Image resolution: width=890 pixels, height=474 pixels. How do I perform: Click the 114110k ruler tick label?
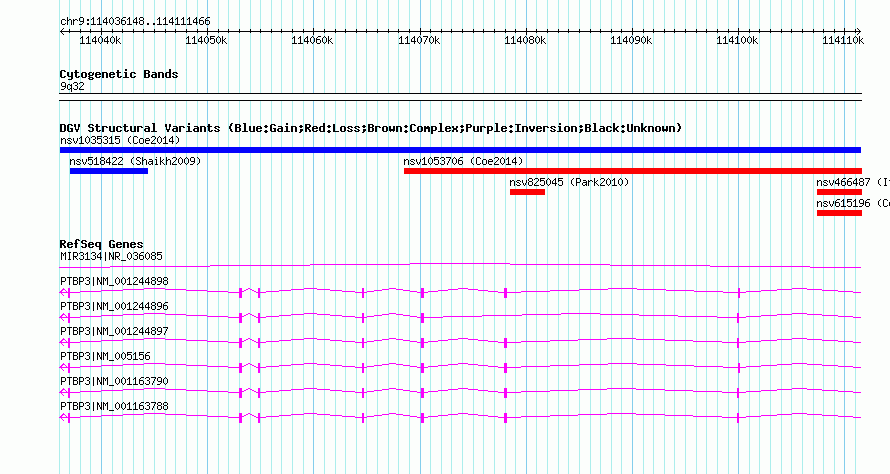click(x=843, y=40)
